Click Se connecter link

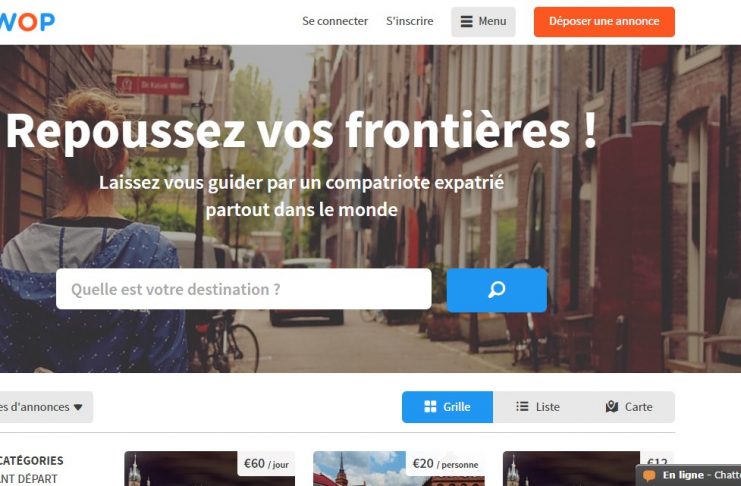pyautogui.click(x=335, y=21)
